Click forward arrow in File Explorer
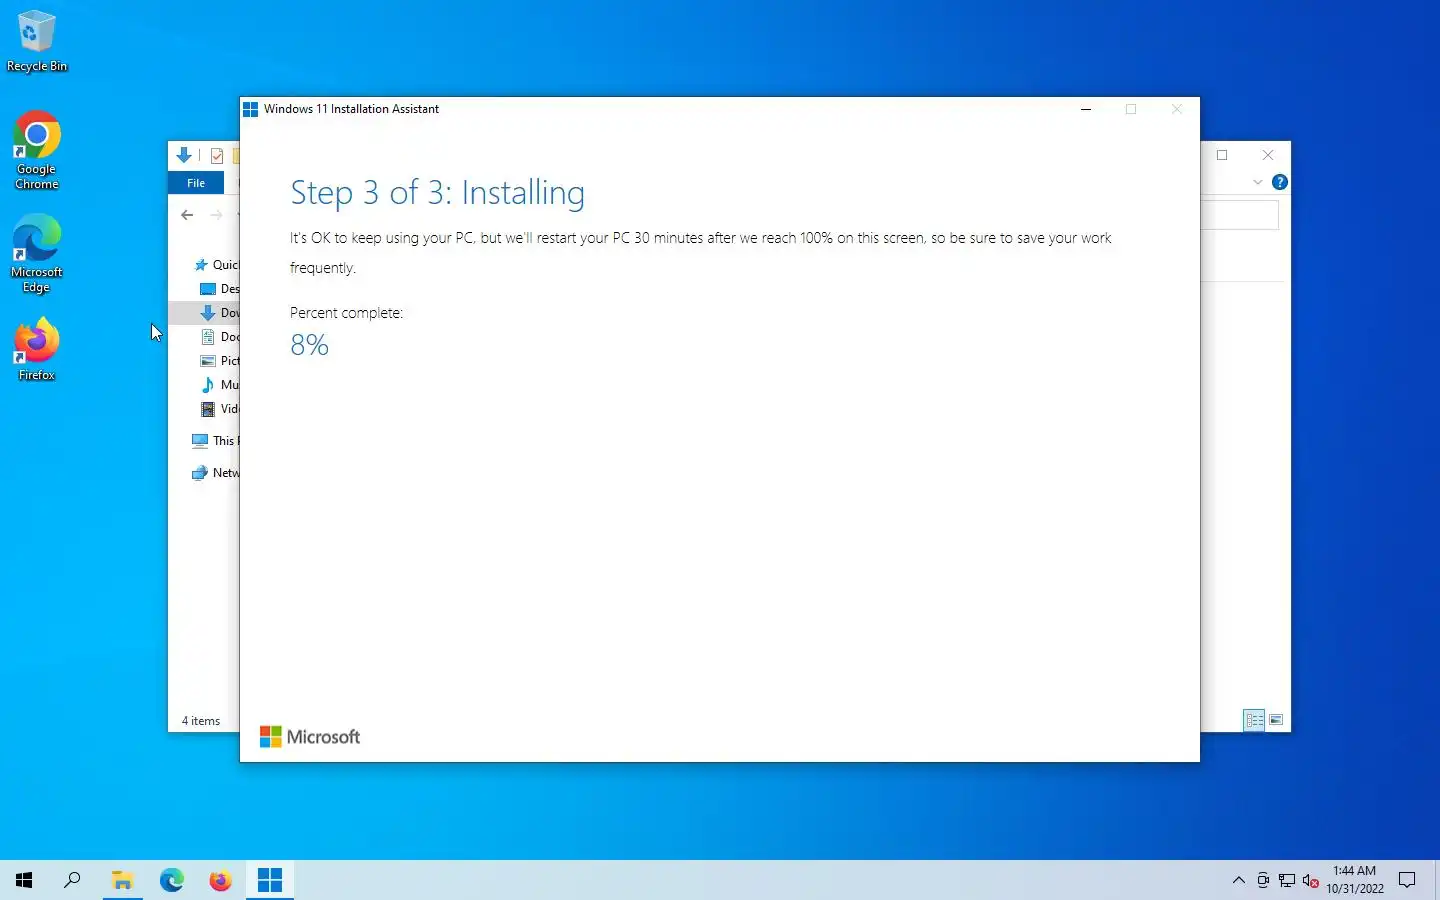The height and width of the screenshot is (900, 1440). point(216,215)
